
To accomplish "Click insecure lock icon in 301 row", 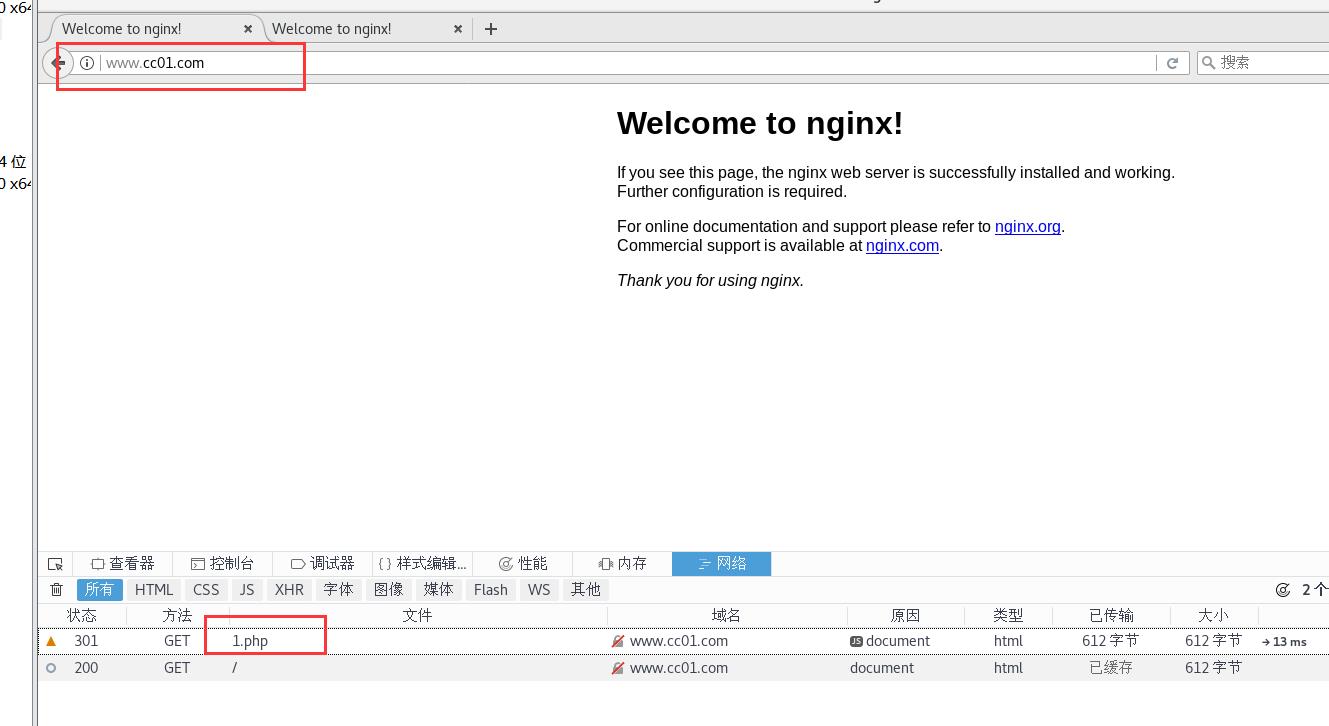I will pos(618,641).
